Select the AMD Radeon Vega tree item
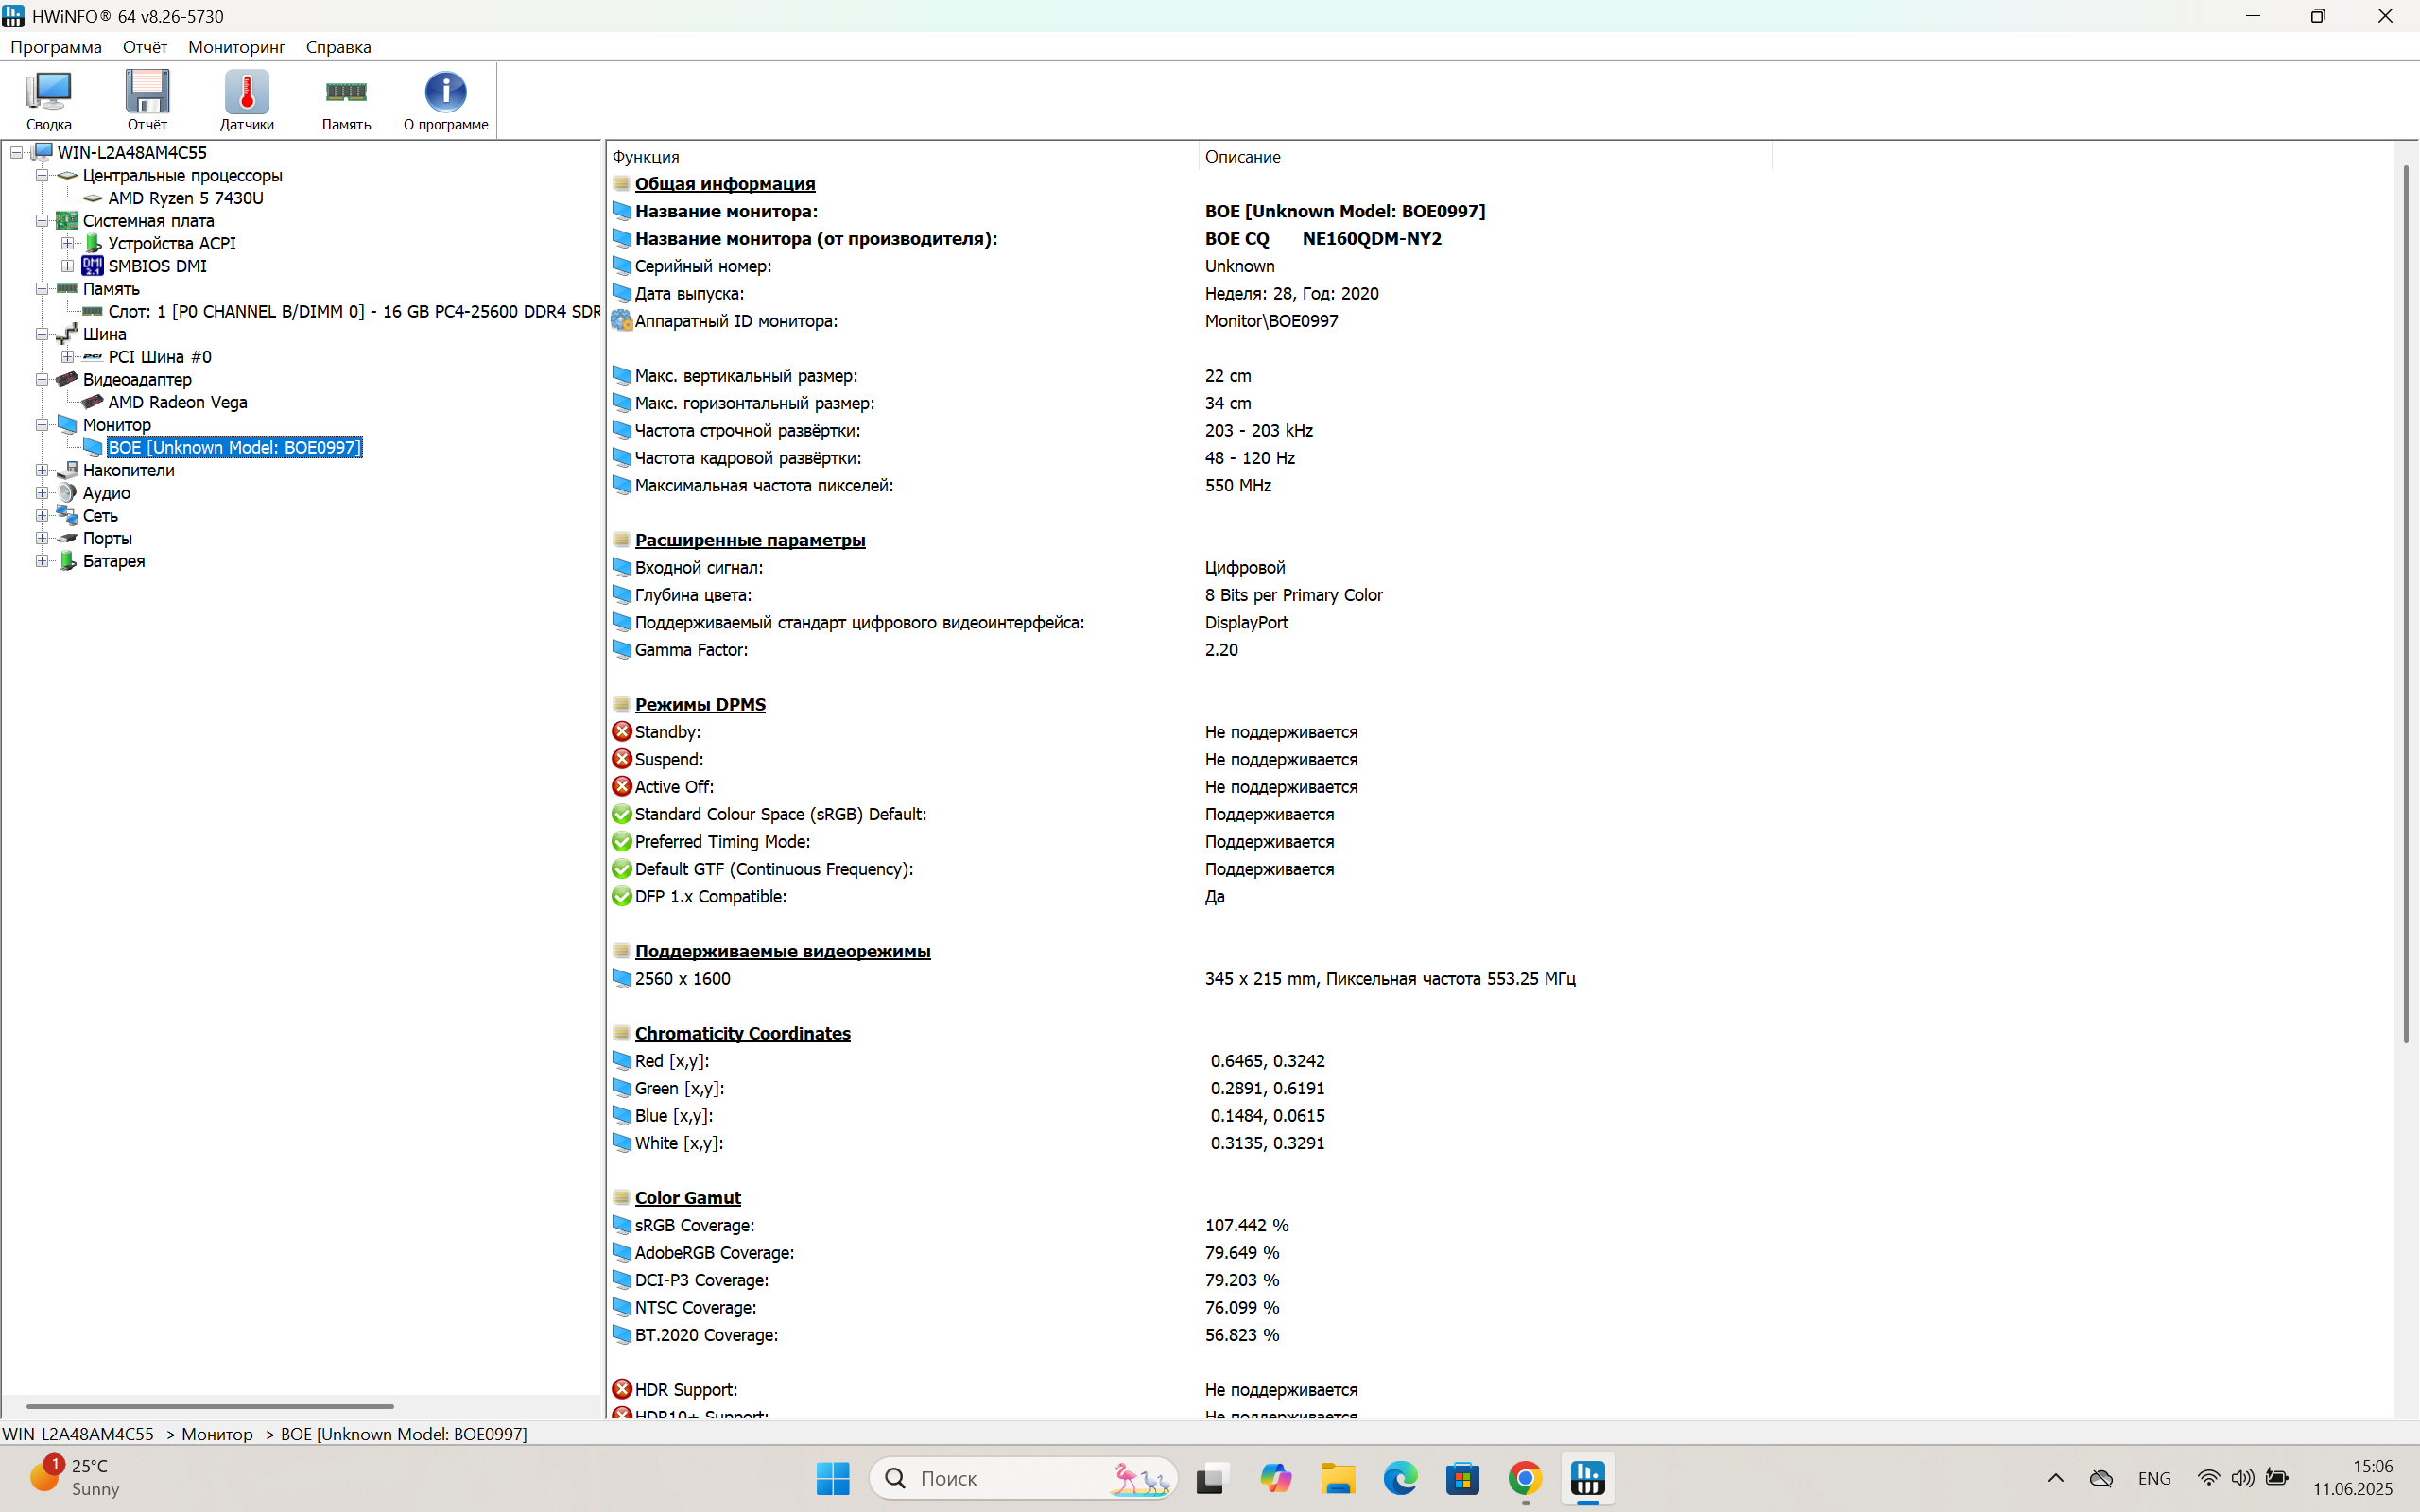This screenshot has width=2420, height=1512. 177,402
